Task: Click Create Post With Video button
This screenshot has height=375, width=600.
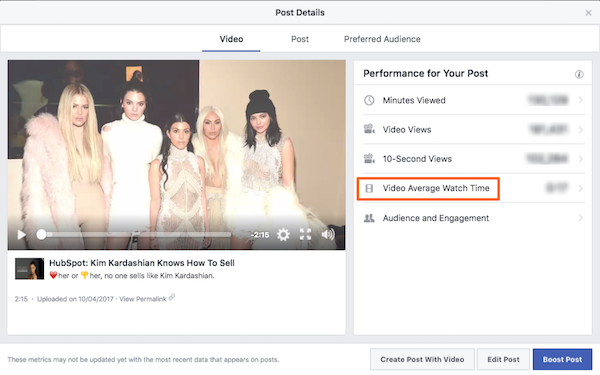Action: pos(422,359)
